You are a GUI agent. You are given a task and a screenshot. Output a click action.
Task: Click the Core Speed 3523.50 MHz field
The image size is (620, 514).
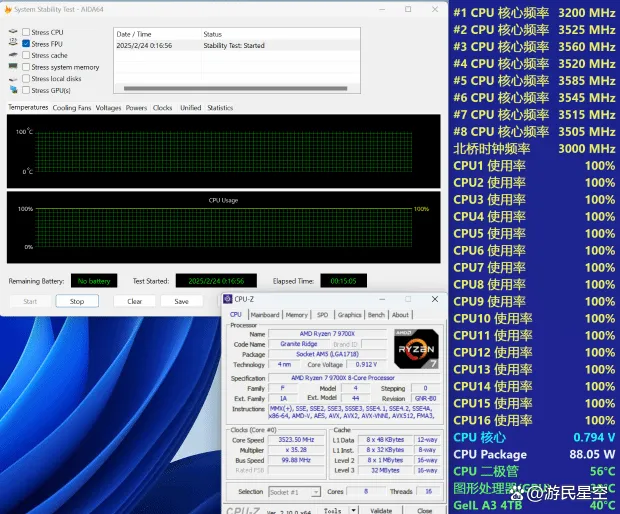click(x=296, y=440)
